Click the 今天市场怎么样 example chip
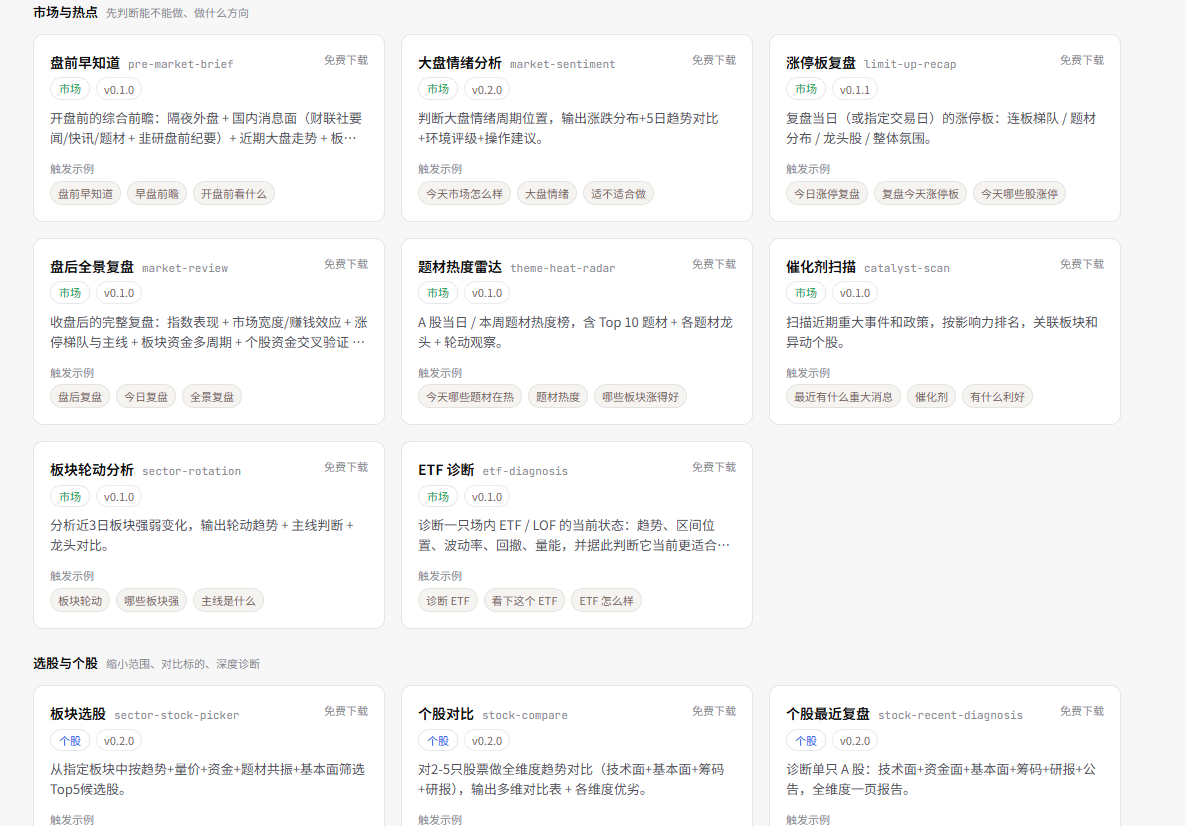 tap(464, 194)
